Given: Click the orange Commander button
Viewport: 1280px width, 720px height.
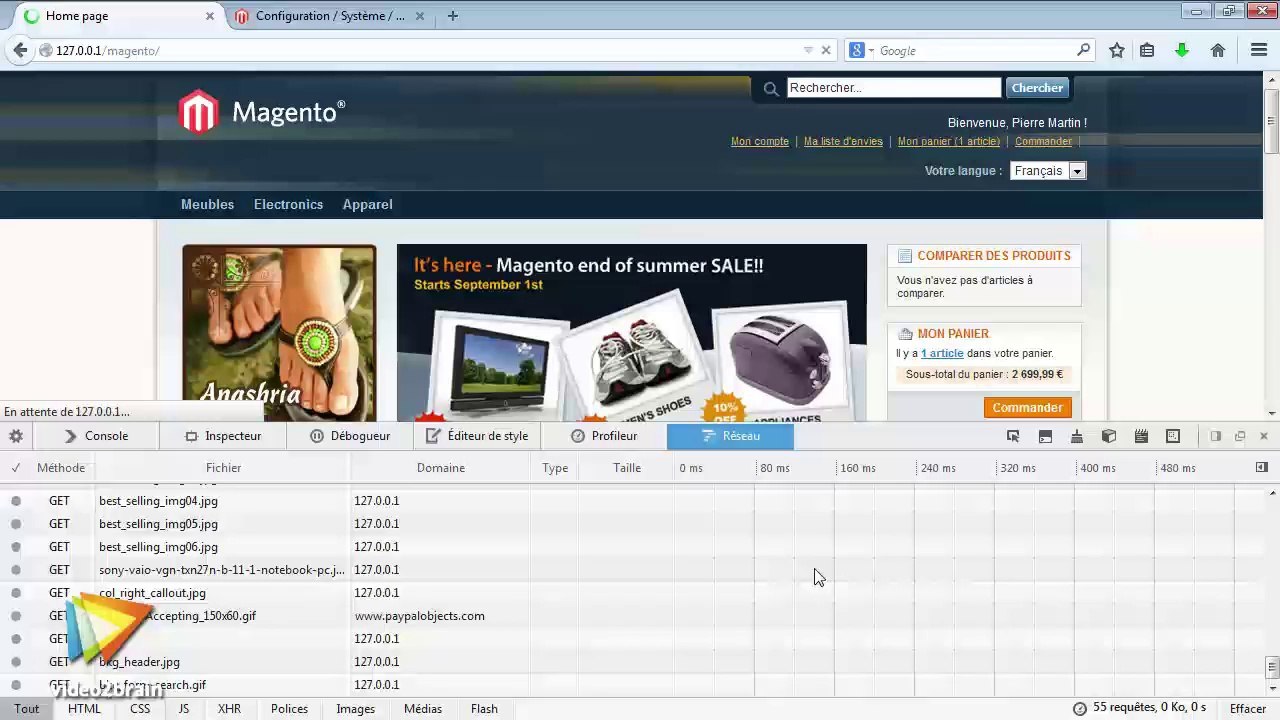Looking at the screenshot, I should pyautogui.click(x=1027, y=408).
